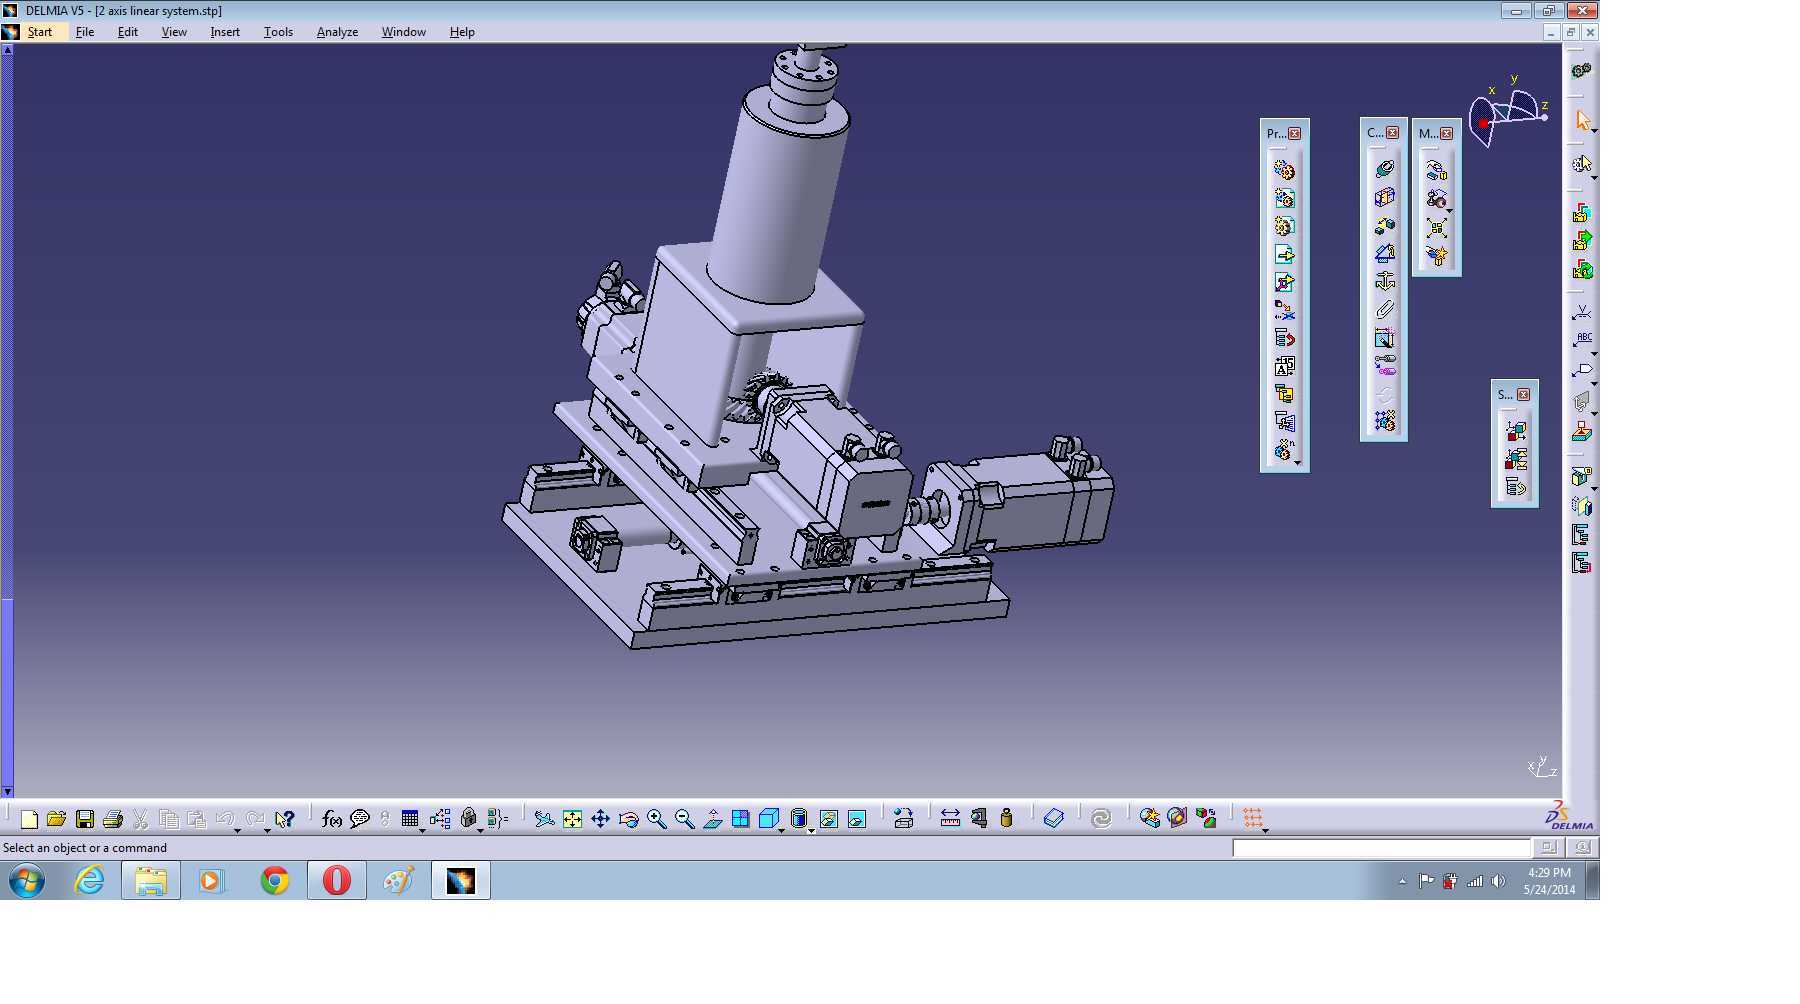Viewport: 1800px width, 1004px height.
Task: Open the comment speech bubble tool
Action: 360,819
